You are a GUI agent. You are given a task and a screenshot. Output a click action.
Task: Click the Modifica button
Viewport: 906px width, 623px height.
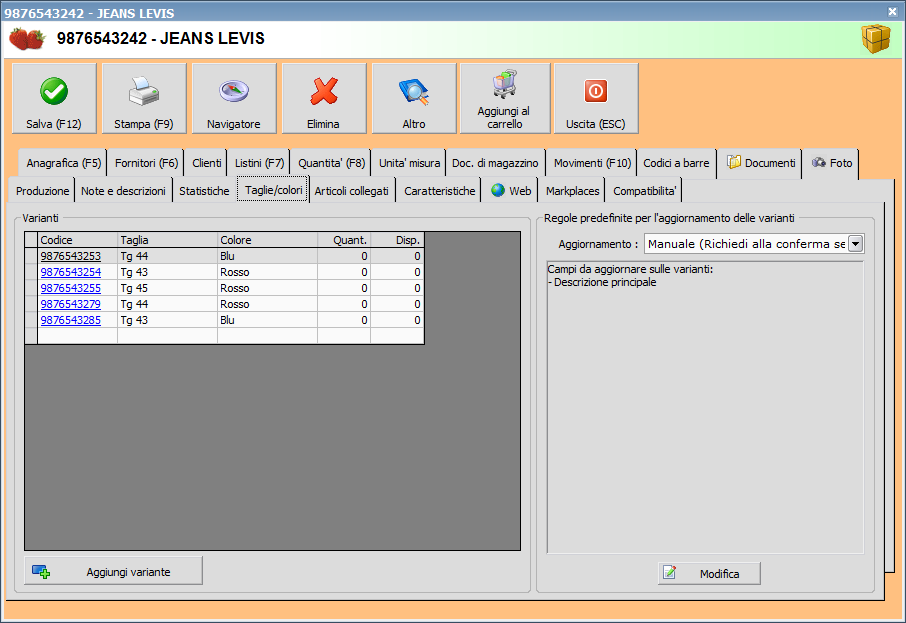click(x=709, y=573)
